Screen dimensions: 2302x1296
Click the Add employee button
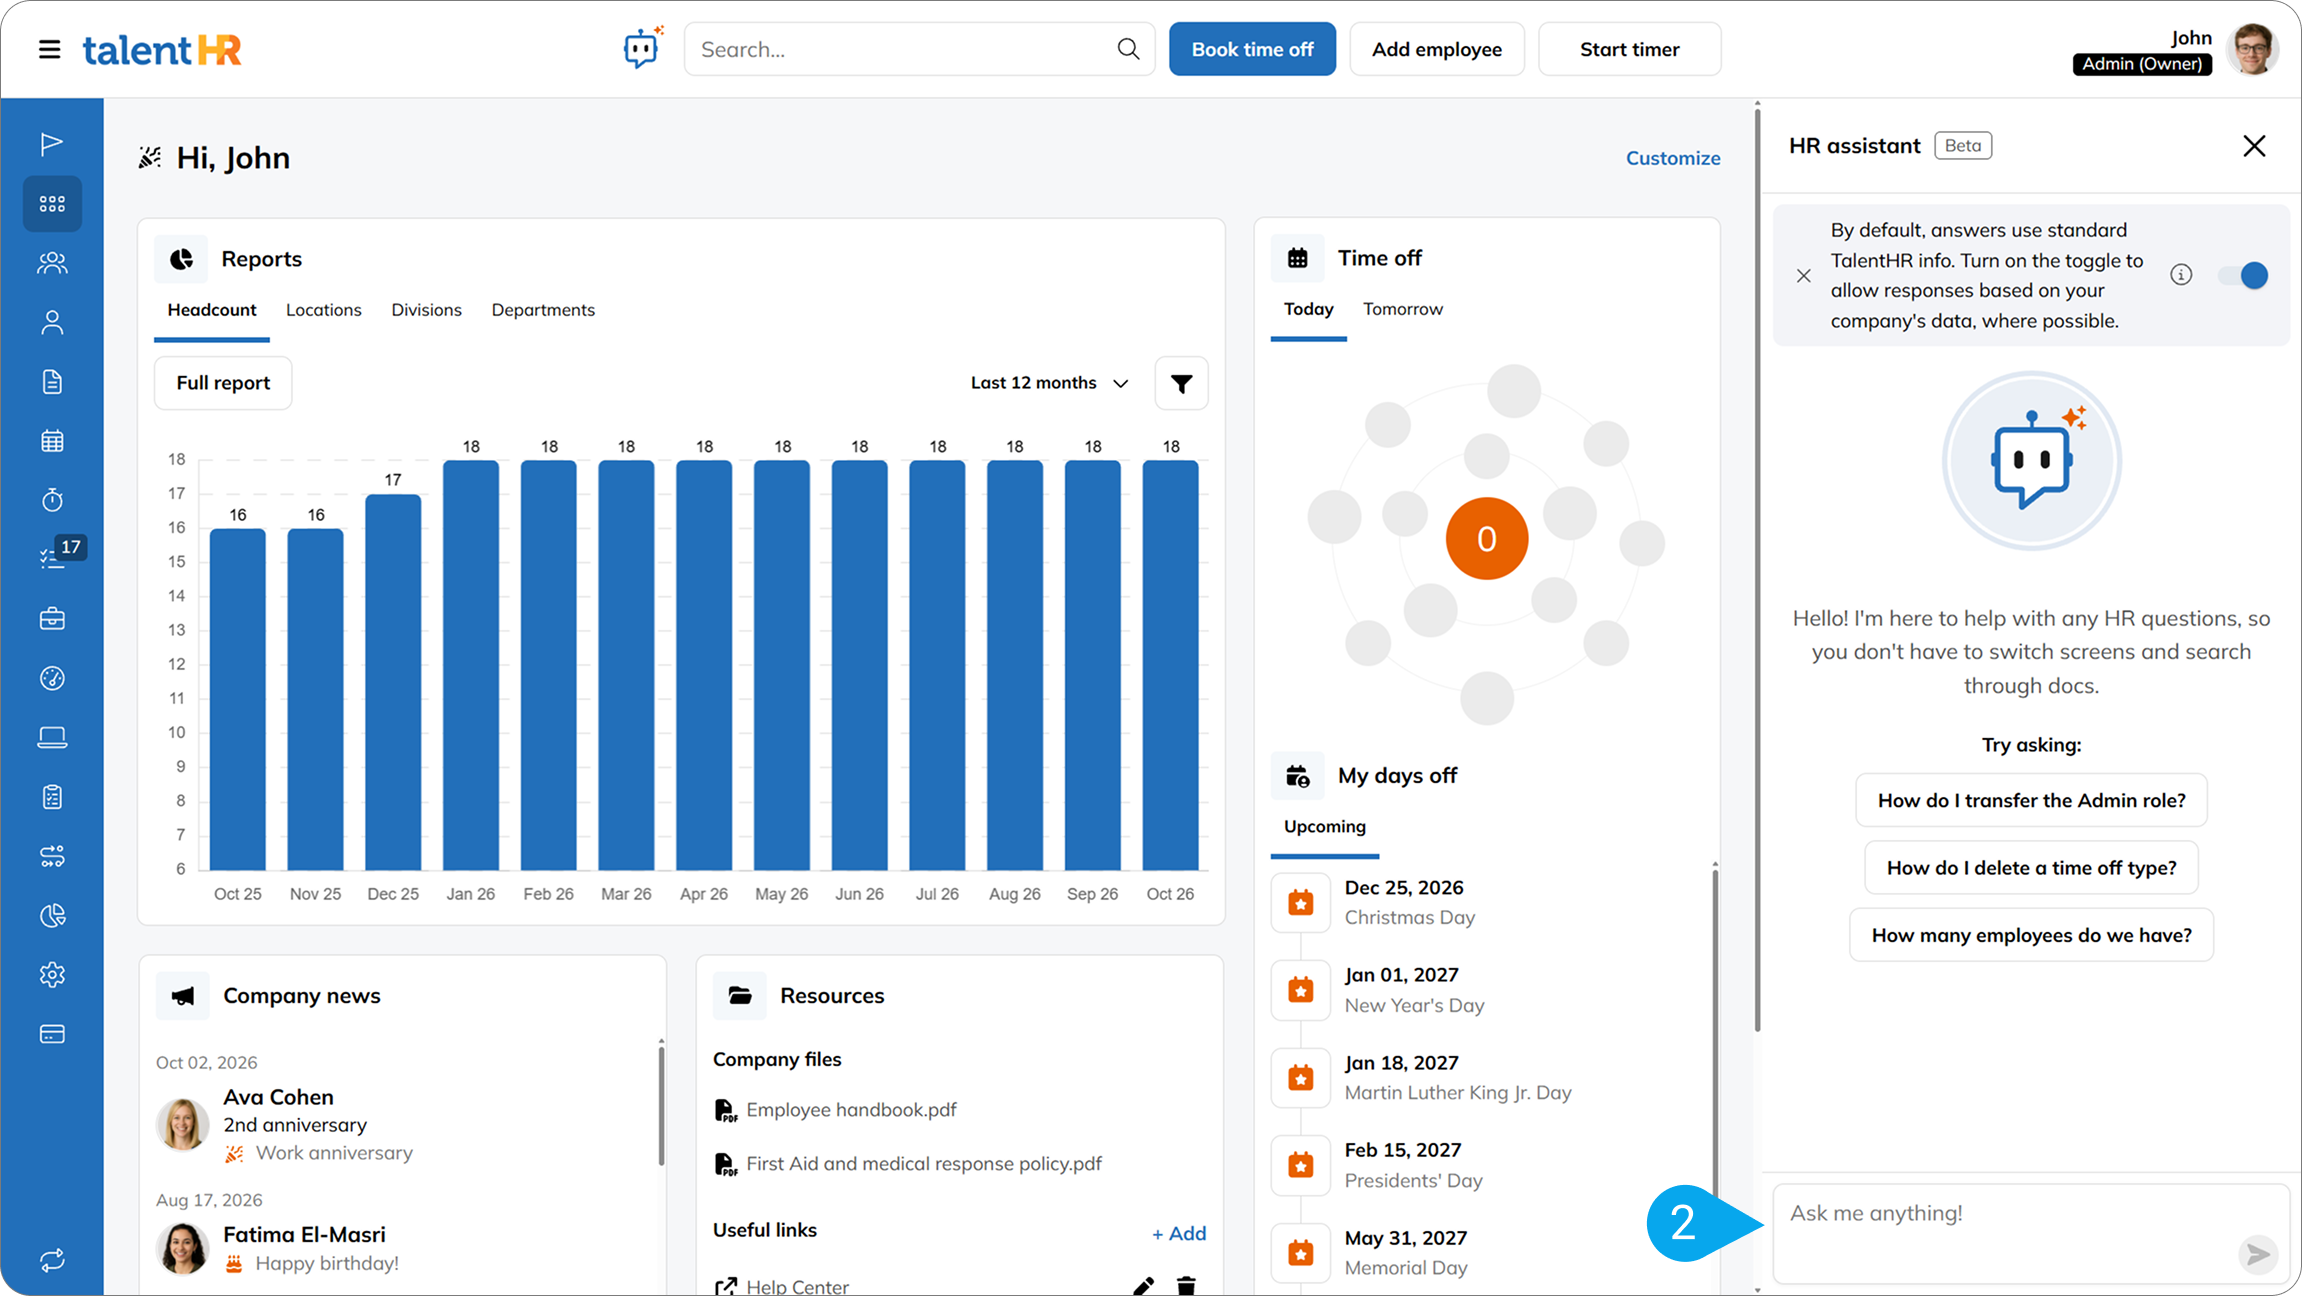click(x=1436, y=49)
